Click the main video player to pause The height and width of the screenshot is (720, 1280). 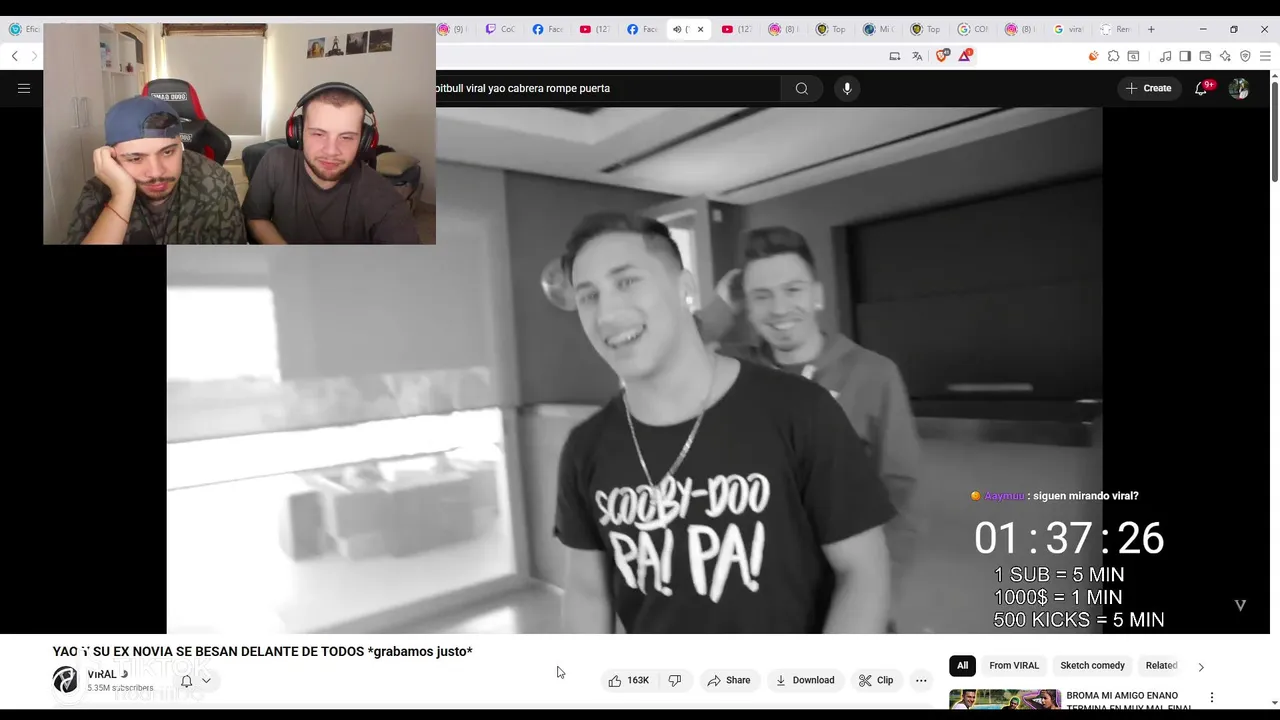[634, 370]
